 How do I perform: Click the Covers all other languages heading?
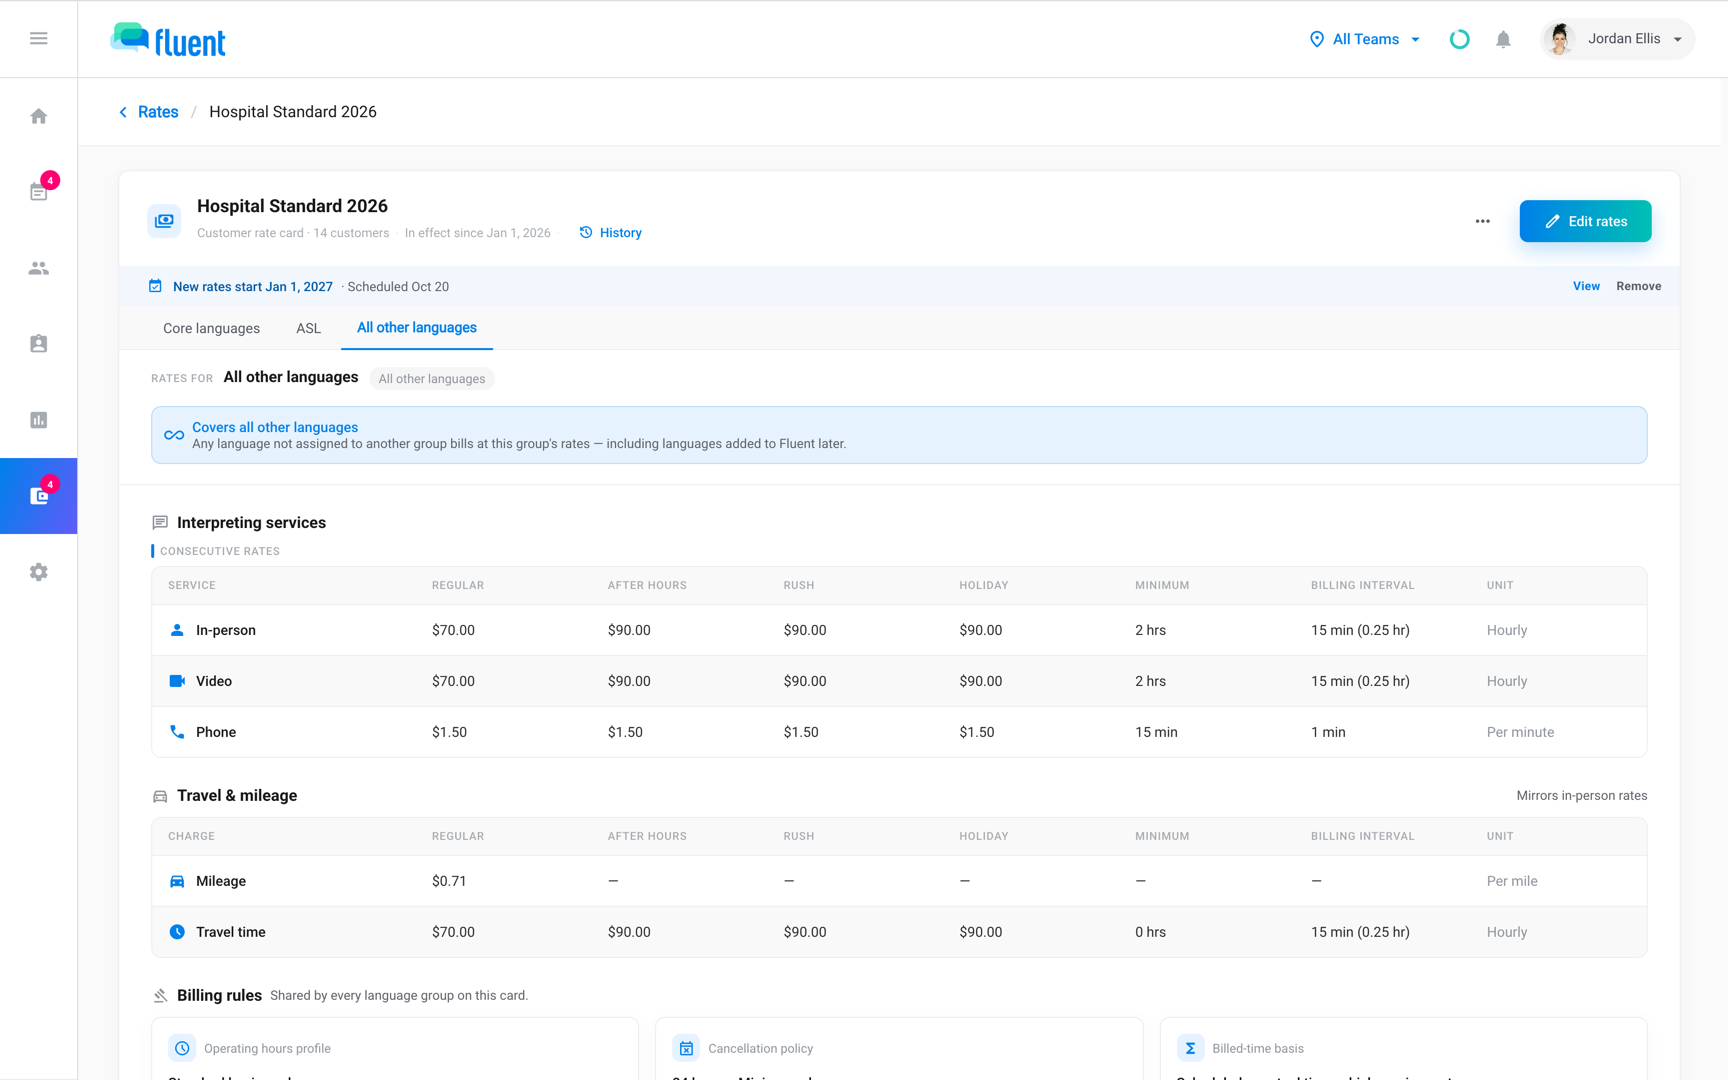coord(275,427)
